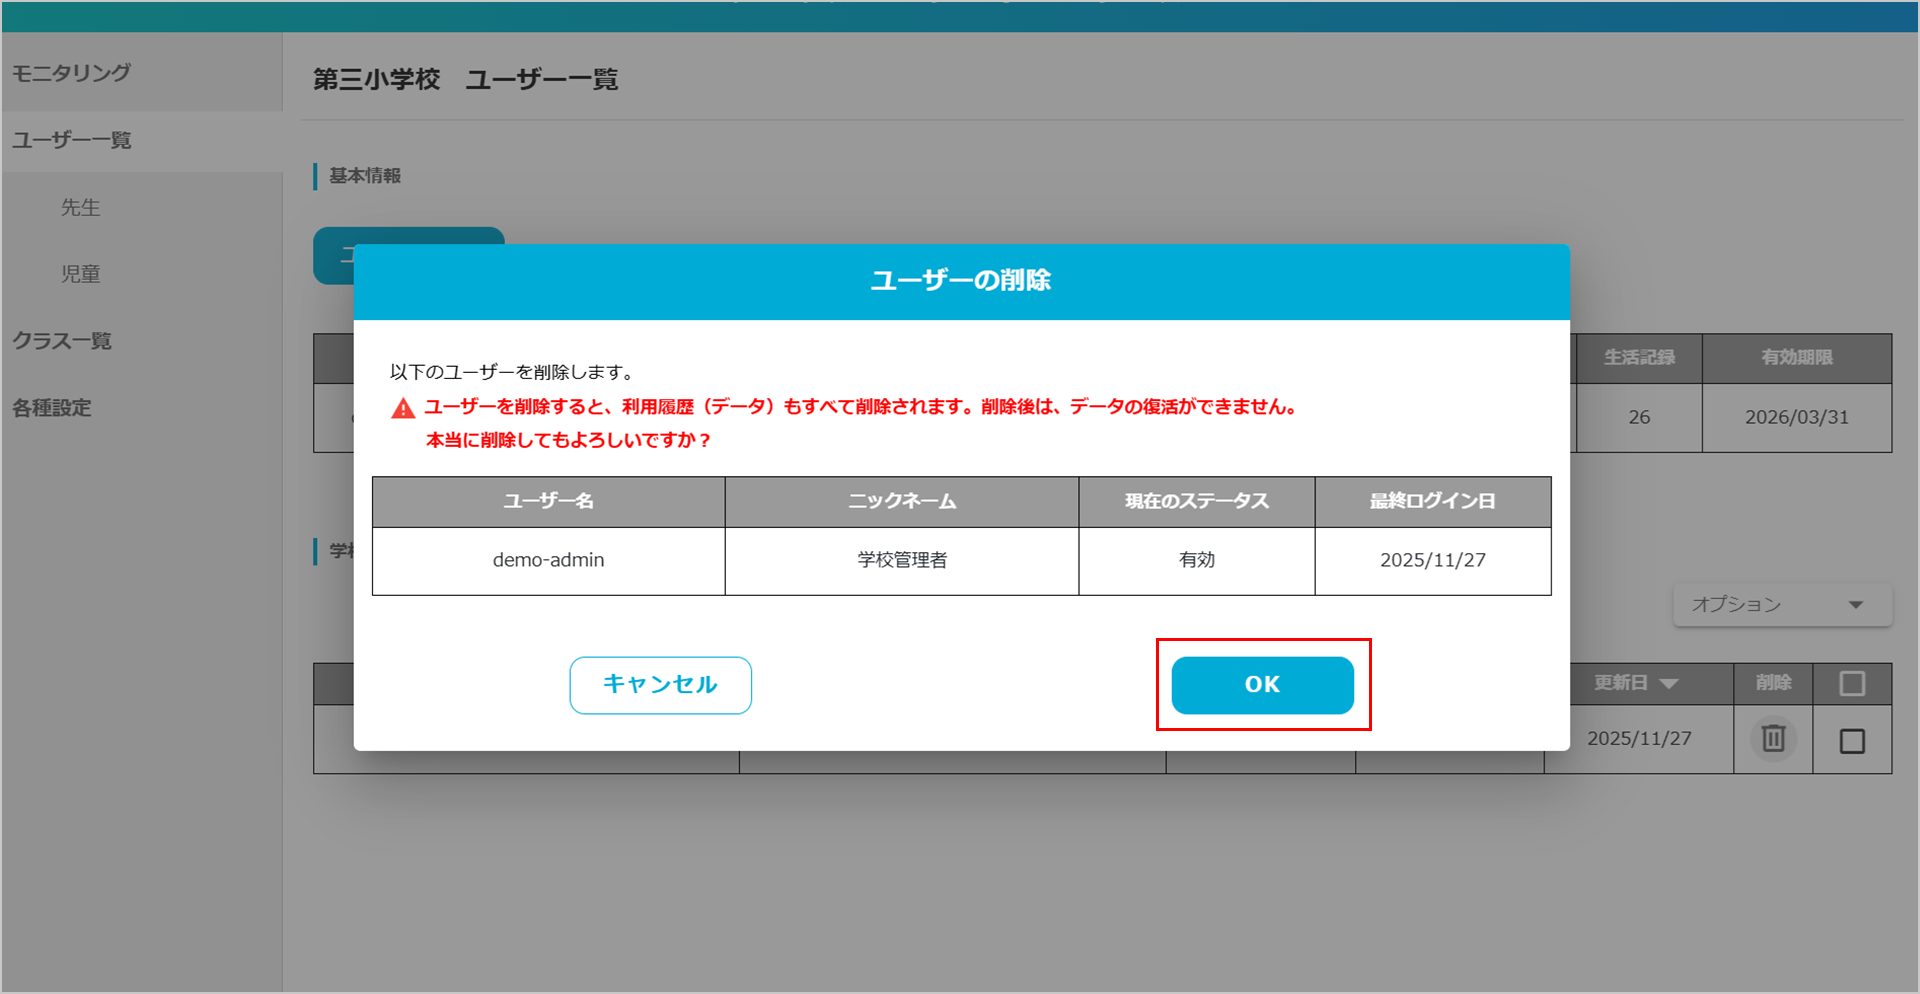1920x994 pixels.
Task: Open クラス一覧 in the sidebar
Action: (x=62, y=341)
